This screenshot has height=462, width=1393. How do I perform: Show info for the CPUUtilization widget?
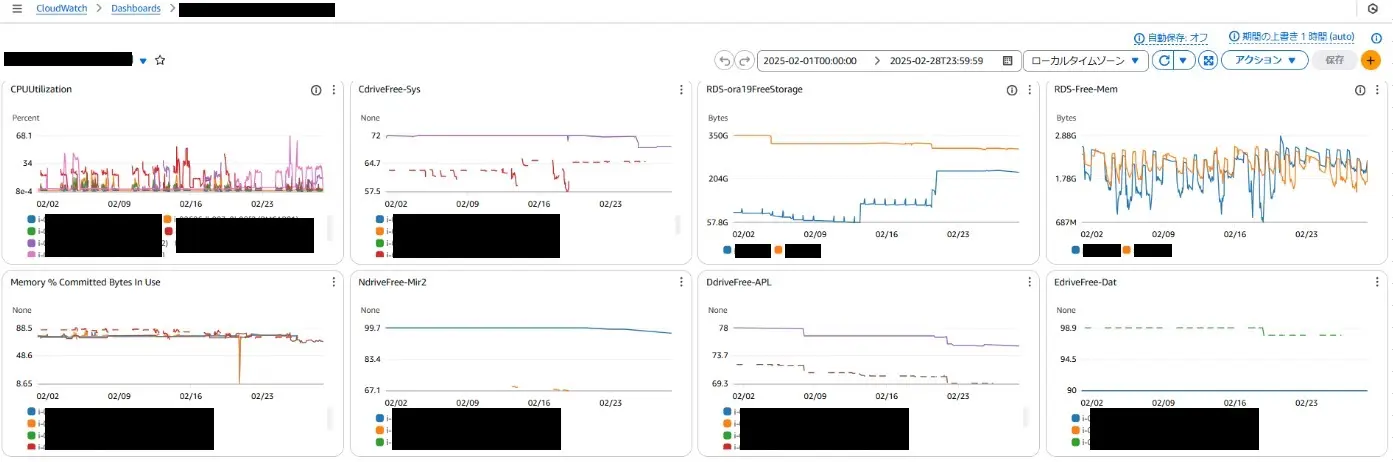pos(316,90)
